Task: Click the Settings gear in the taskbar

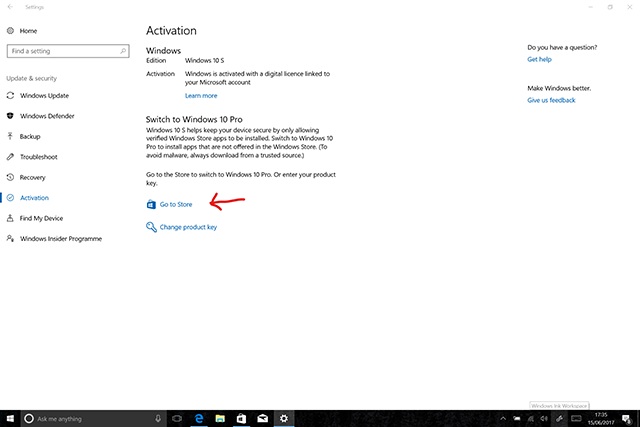Action: 284,418
